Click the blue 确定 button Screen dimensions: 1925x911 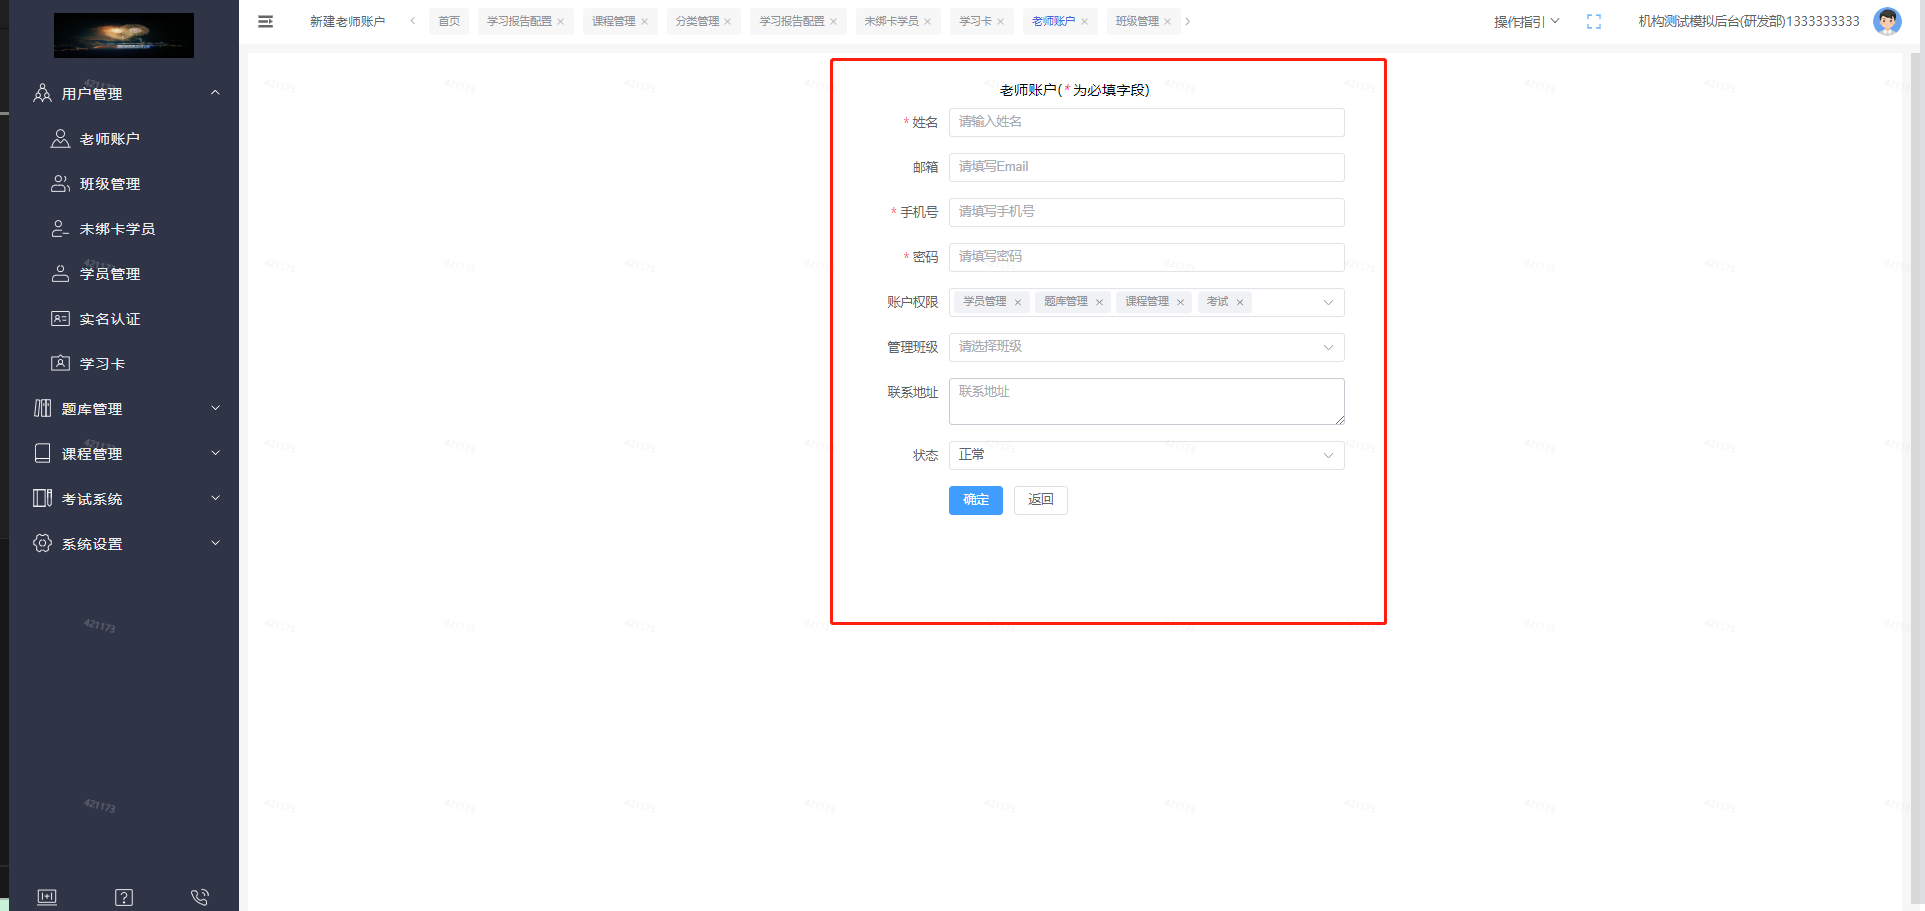coord(976,500)
